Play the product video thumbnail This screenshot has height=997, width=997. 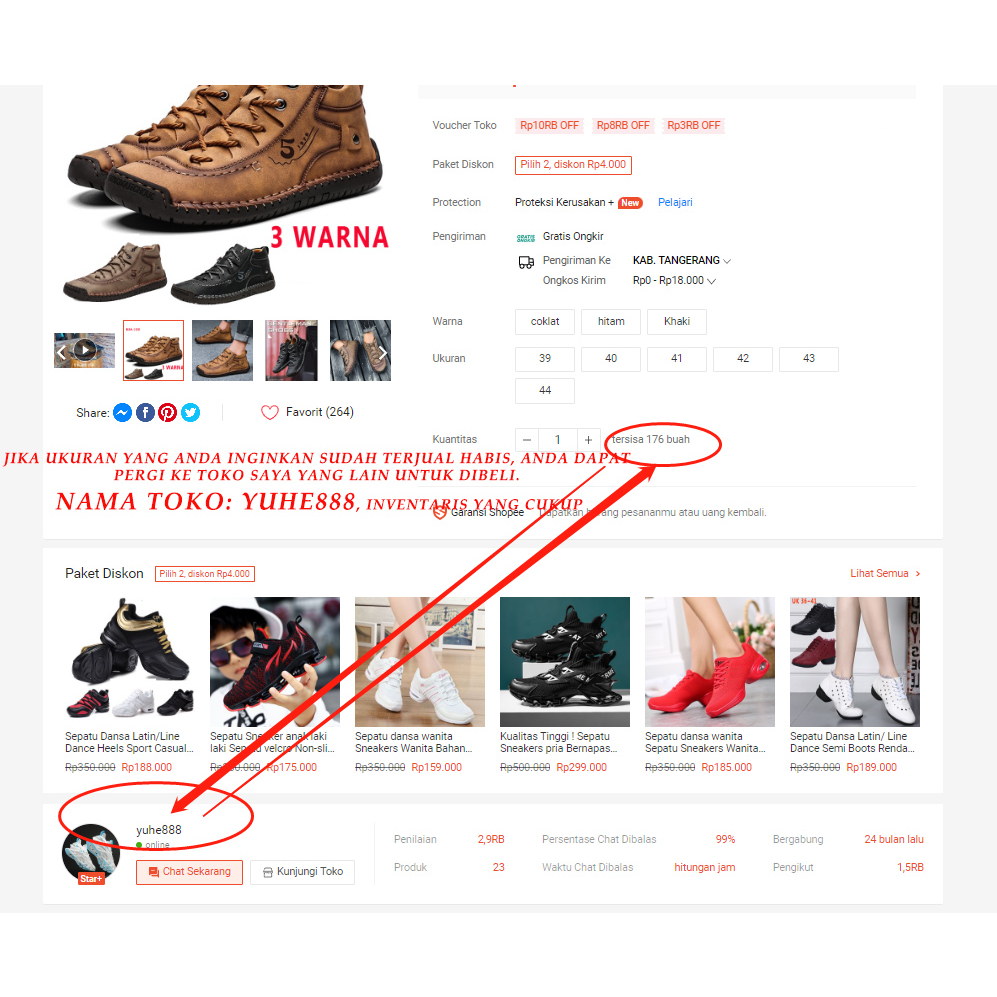85,350
